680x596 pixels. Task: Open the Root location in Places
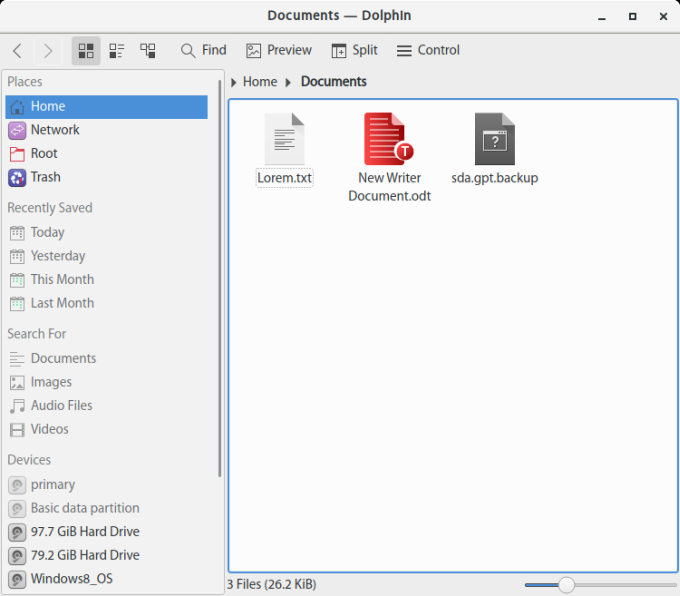tap(44, 153)
